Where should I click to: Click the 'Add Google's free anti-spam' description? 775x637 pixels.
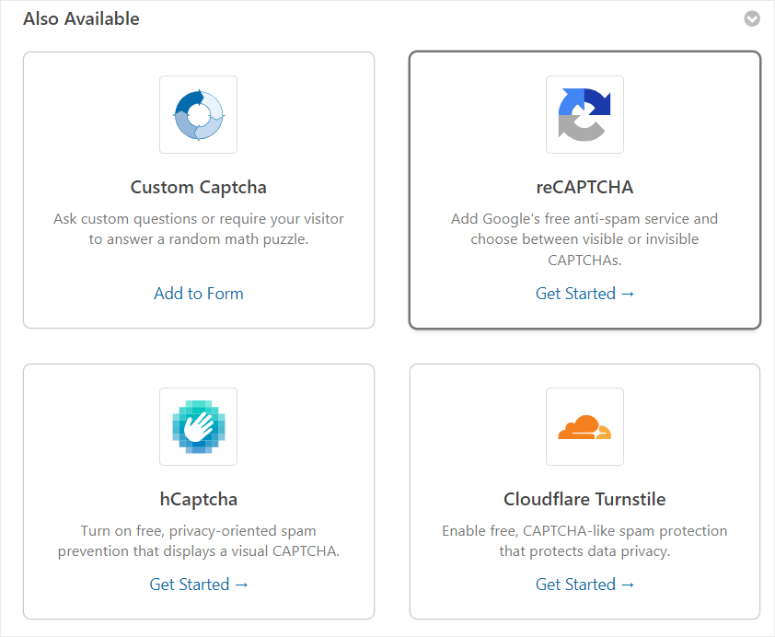coord(585,239)
